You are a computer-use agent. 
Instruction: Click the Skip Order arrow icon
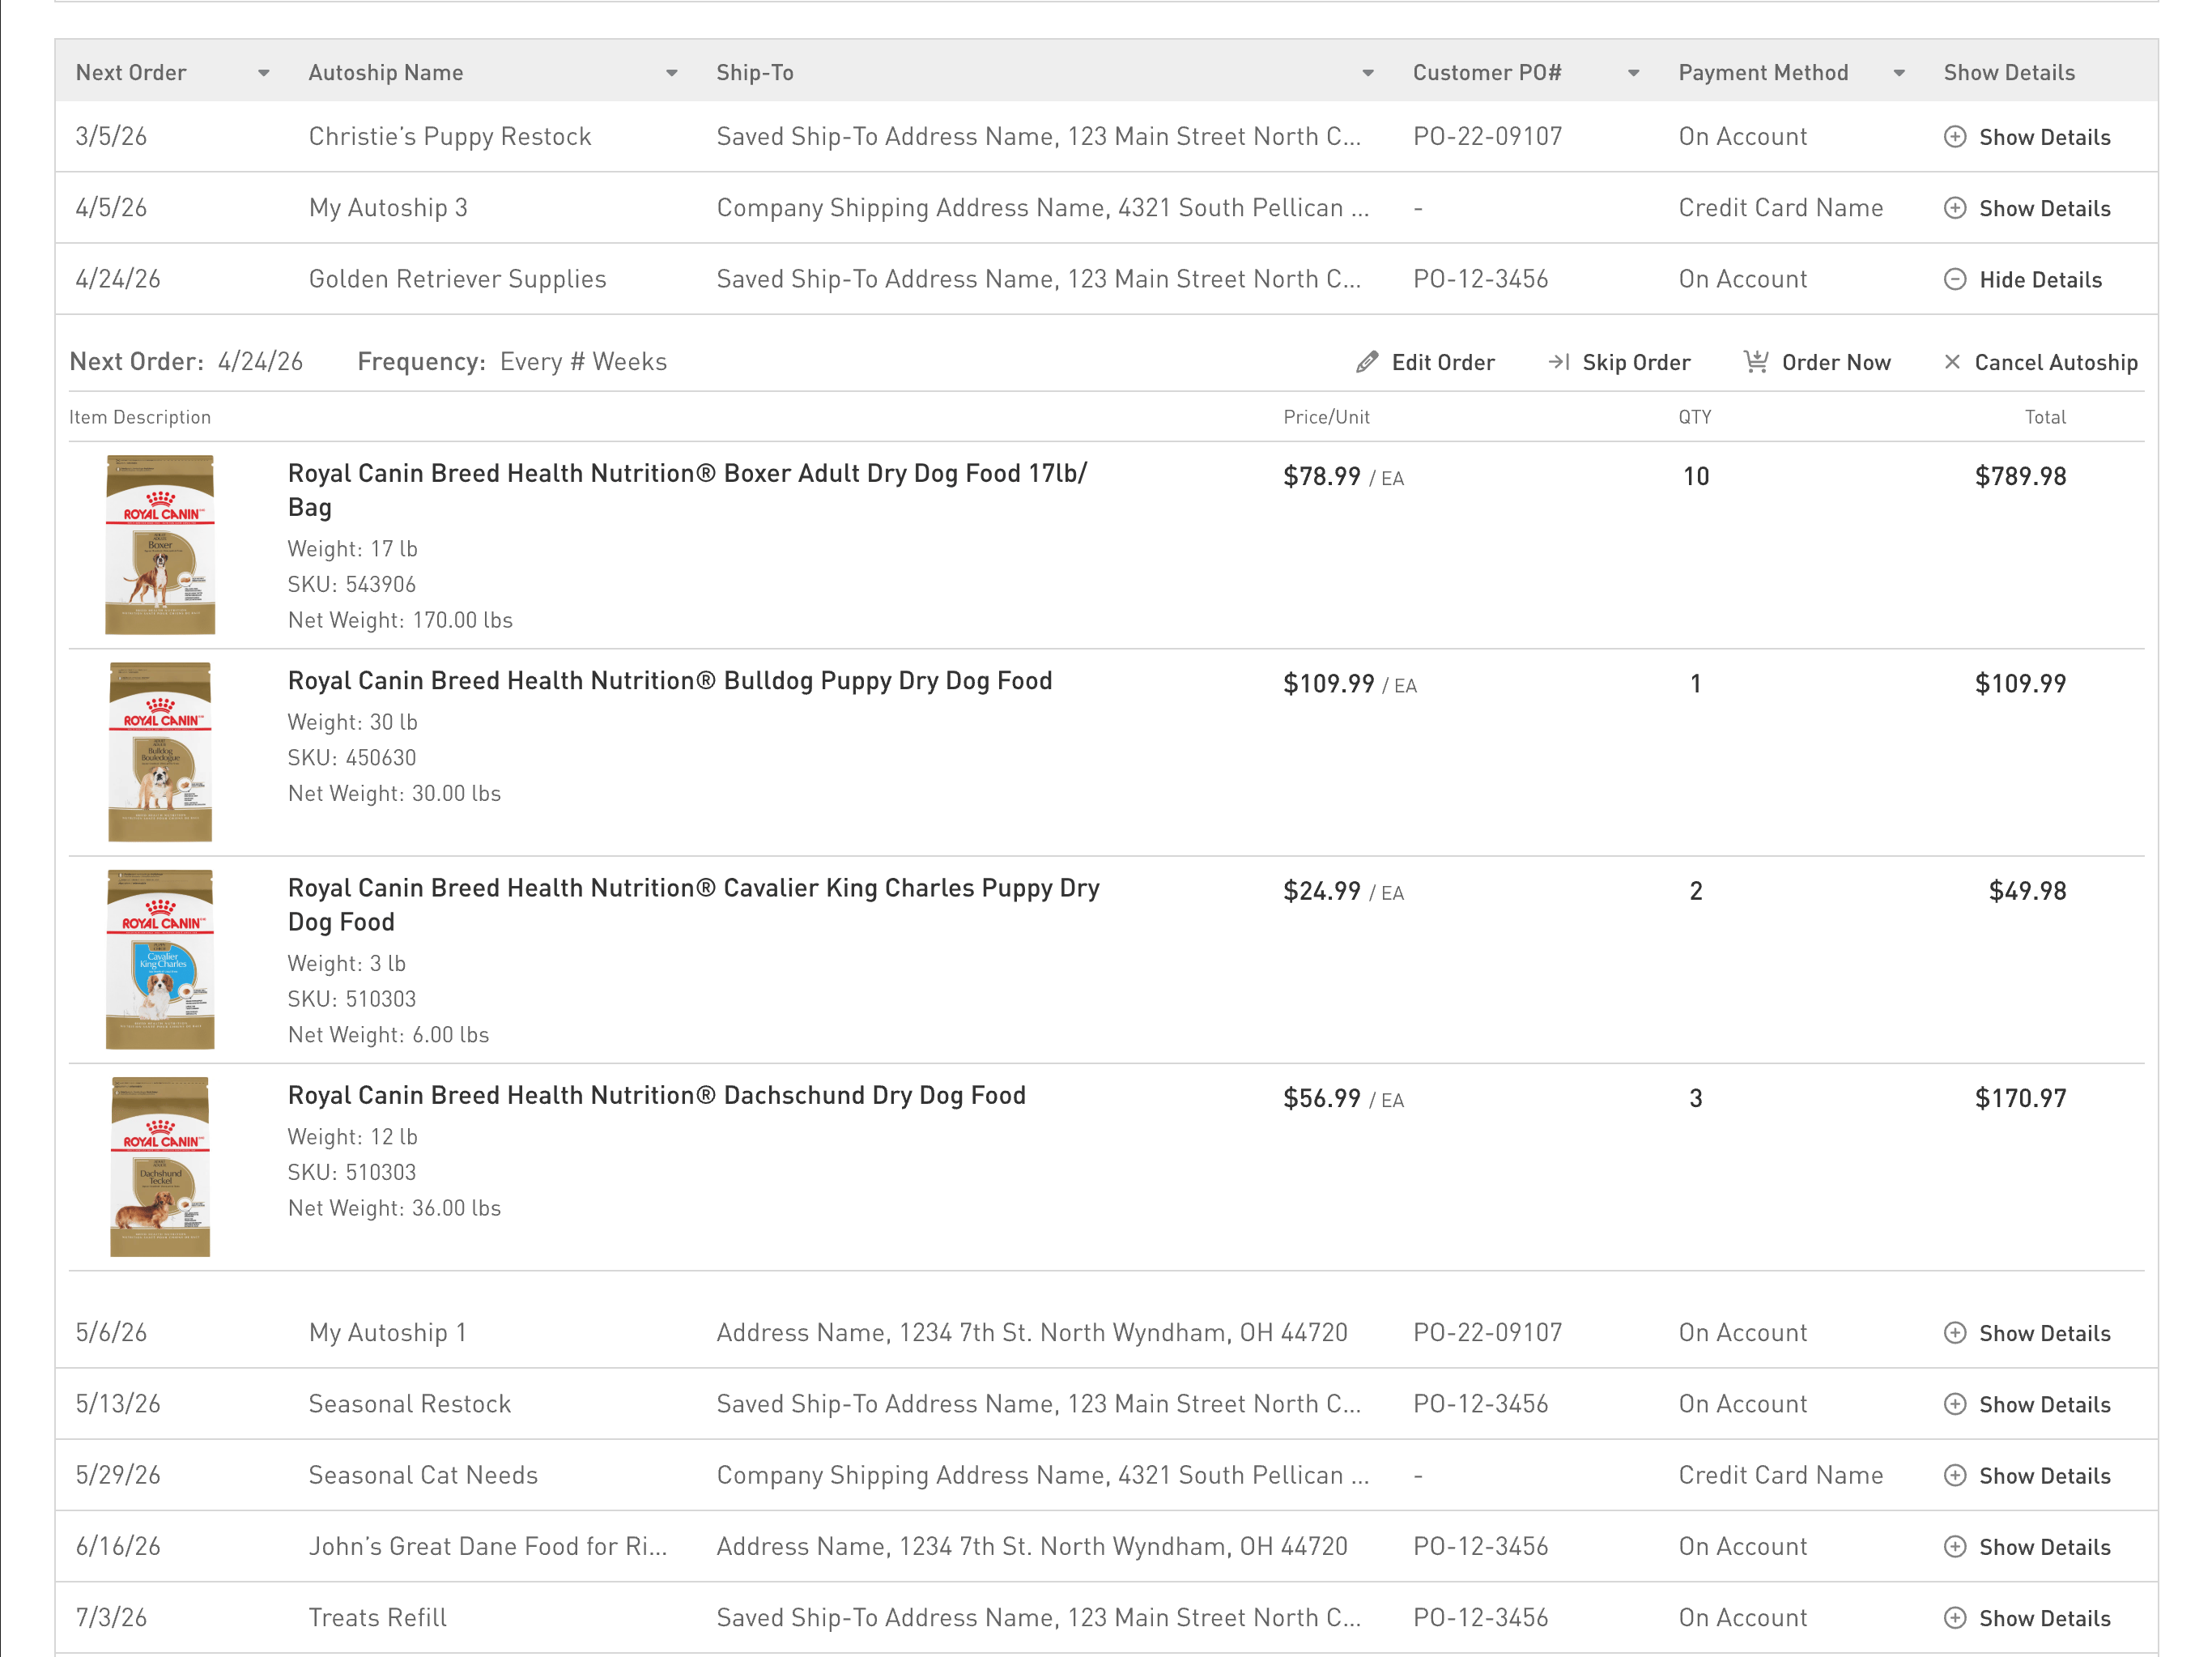[x=1559, y=362]
